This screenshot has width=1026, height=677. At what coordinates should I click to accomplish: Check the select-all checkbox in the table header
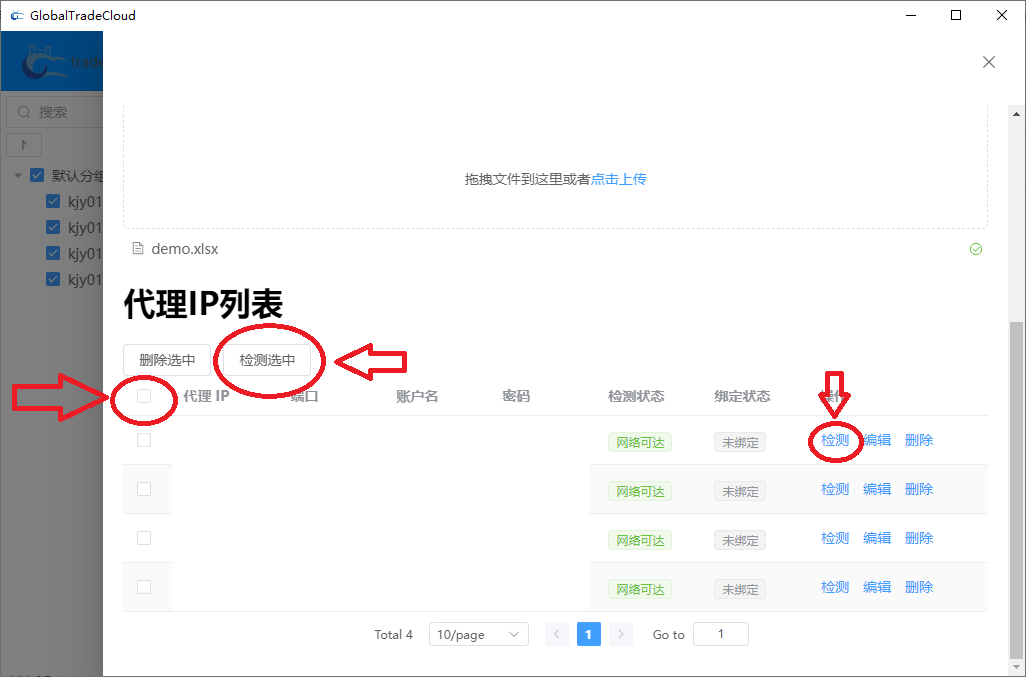click(x=144, y=397)
